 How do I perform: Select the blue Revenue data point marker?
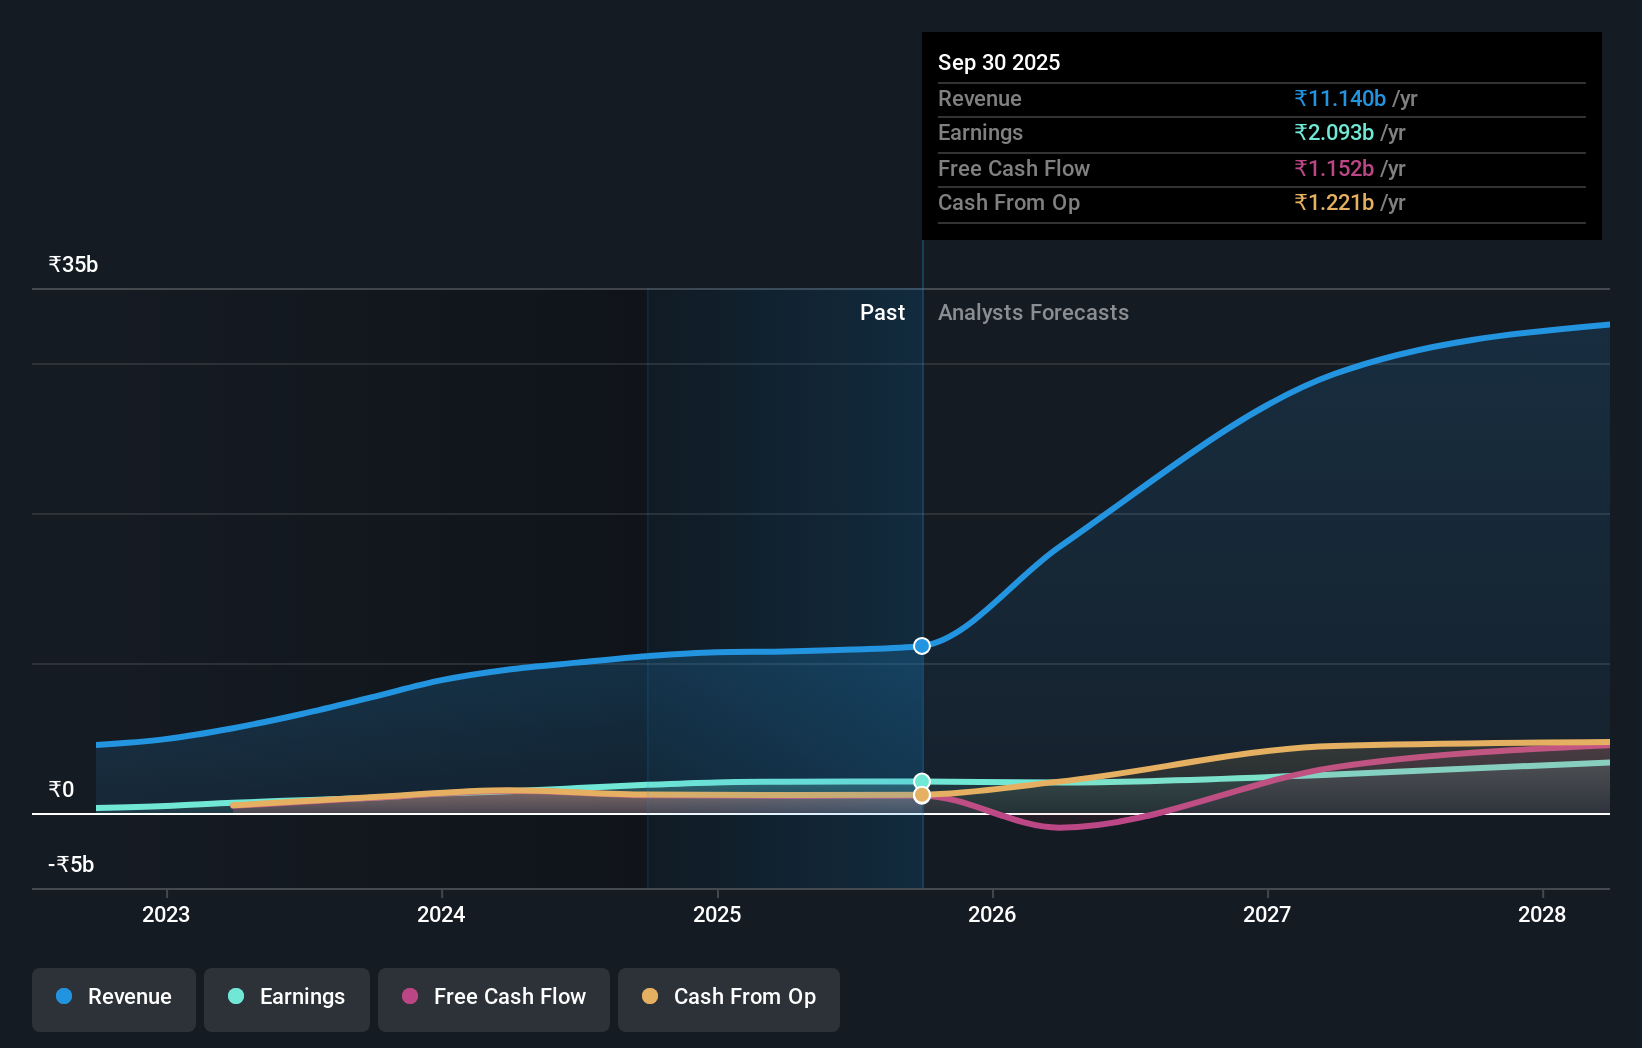pos(921,645)
